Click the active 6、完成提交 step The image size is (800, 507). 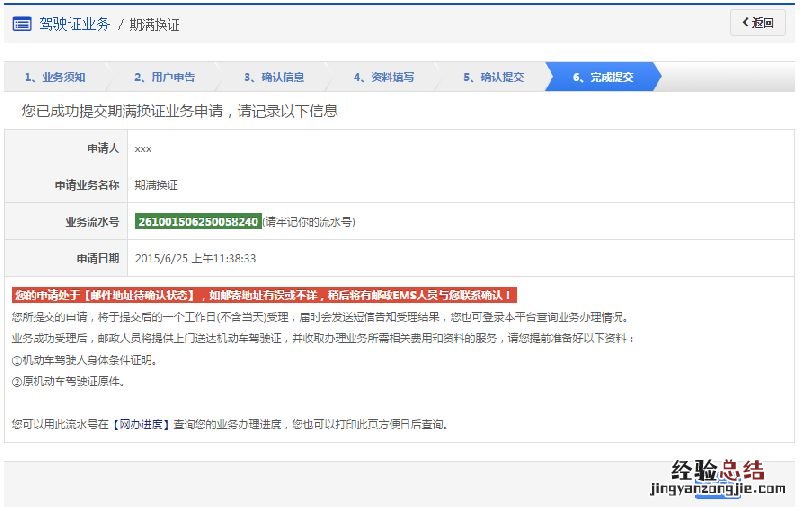point(602,77)
